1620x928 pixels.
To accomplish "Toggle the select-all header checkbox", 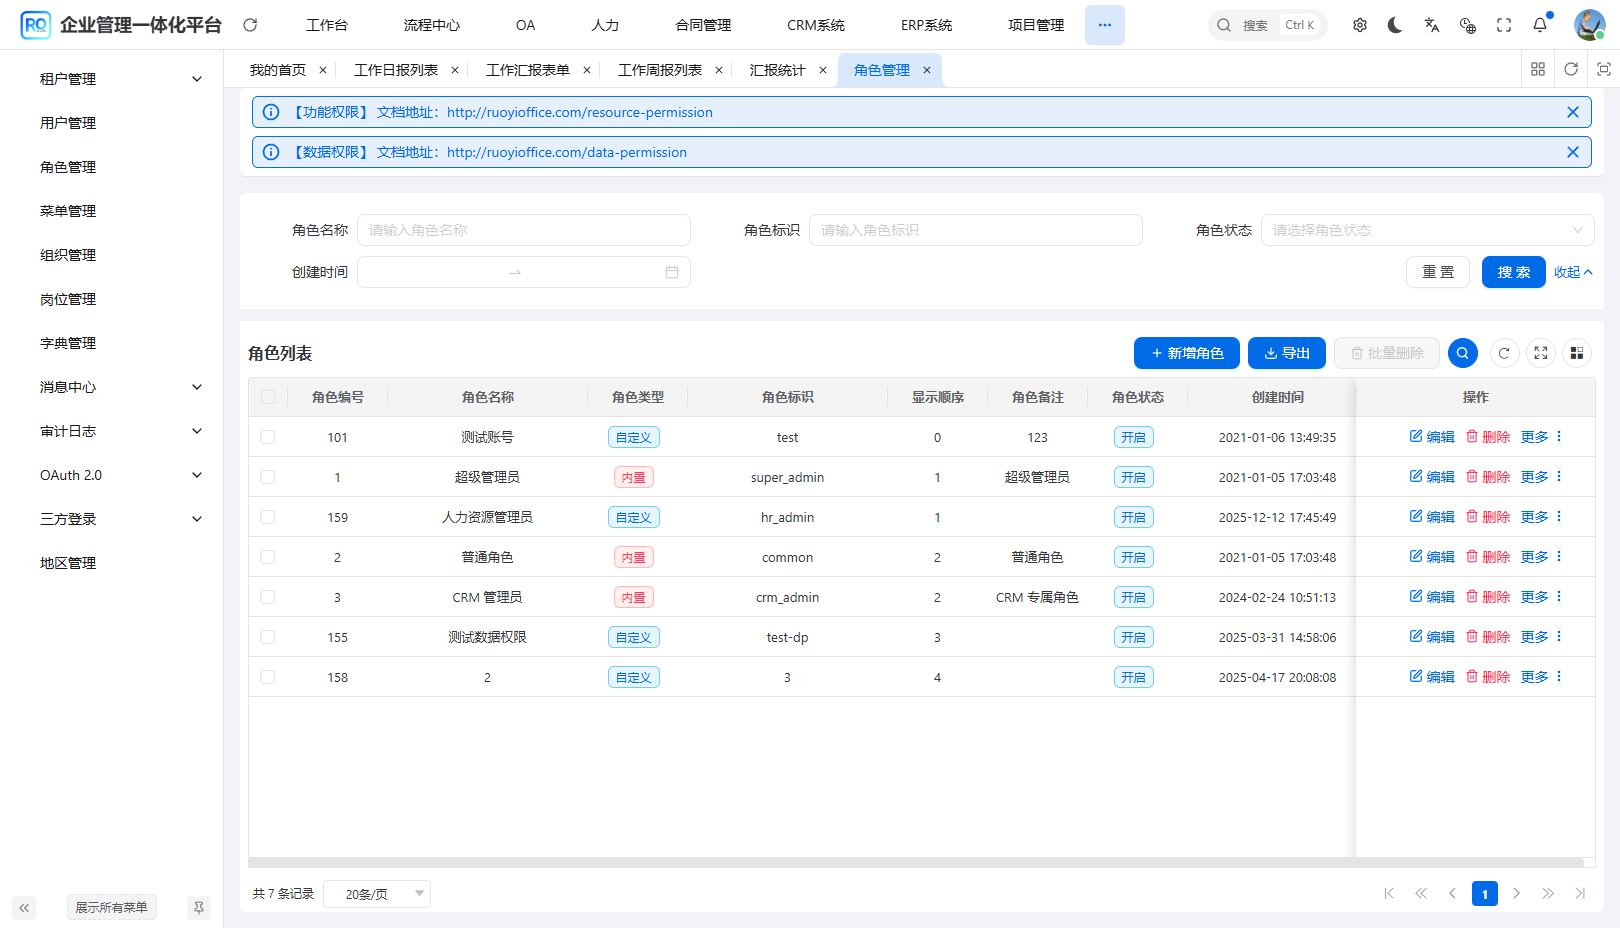I will point(267,397).
